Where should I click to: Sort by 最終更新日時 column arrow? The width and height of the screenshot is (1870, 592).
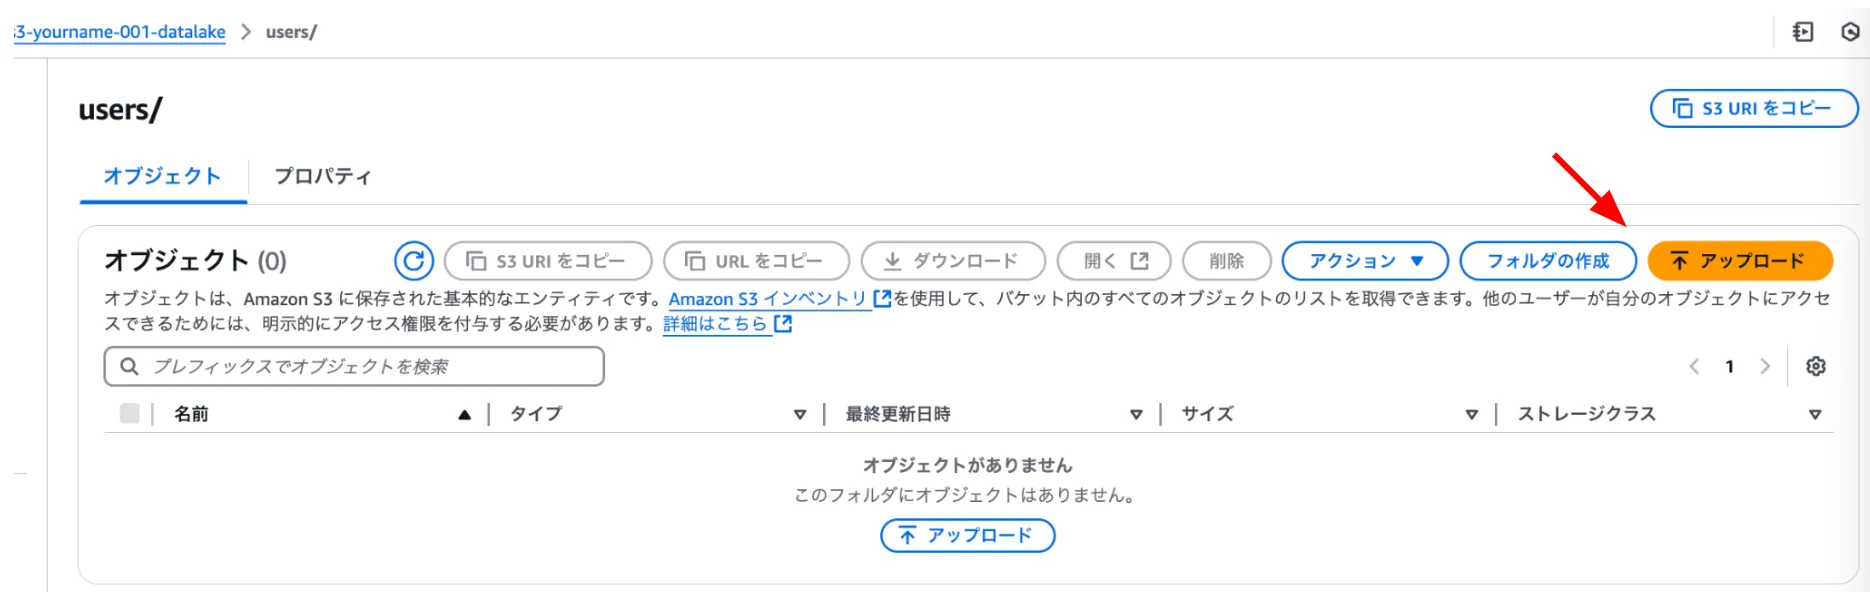pos(1136,414)
